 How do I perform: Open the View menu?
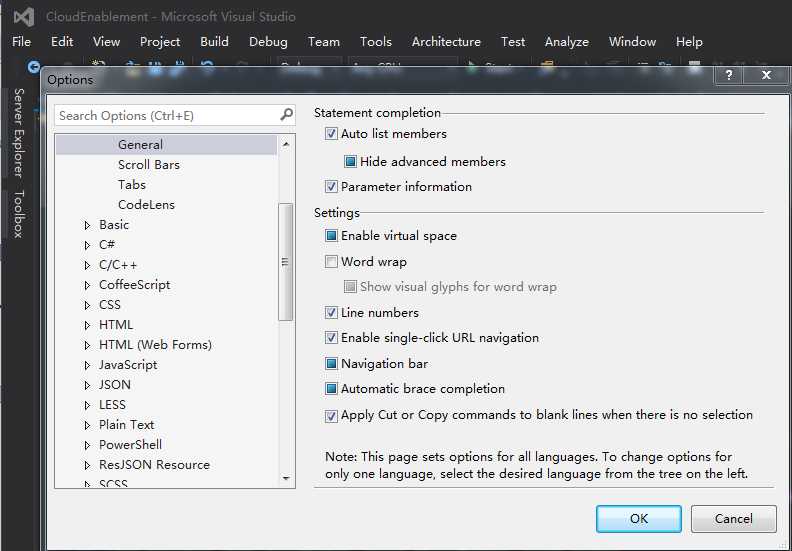[x=106, y=41]
